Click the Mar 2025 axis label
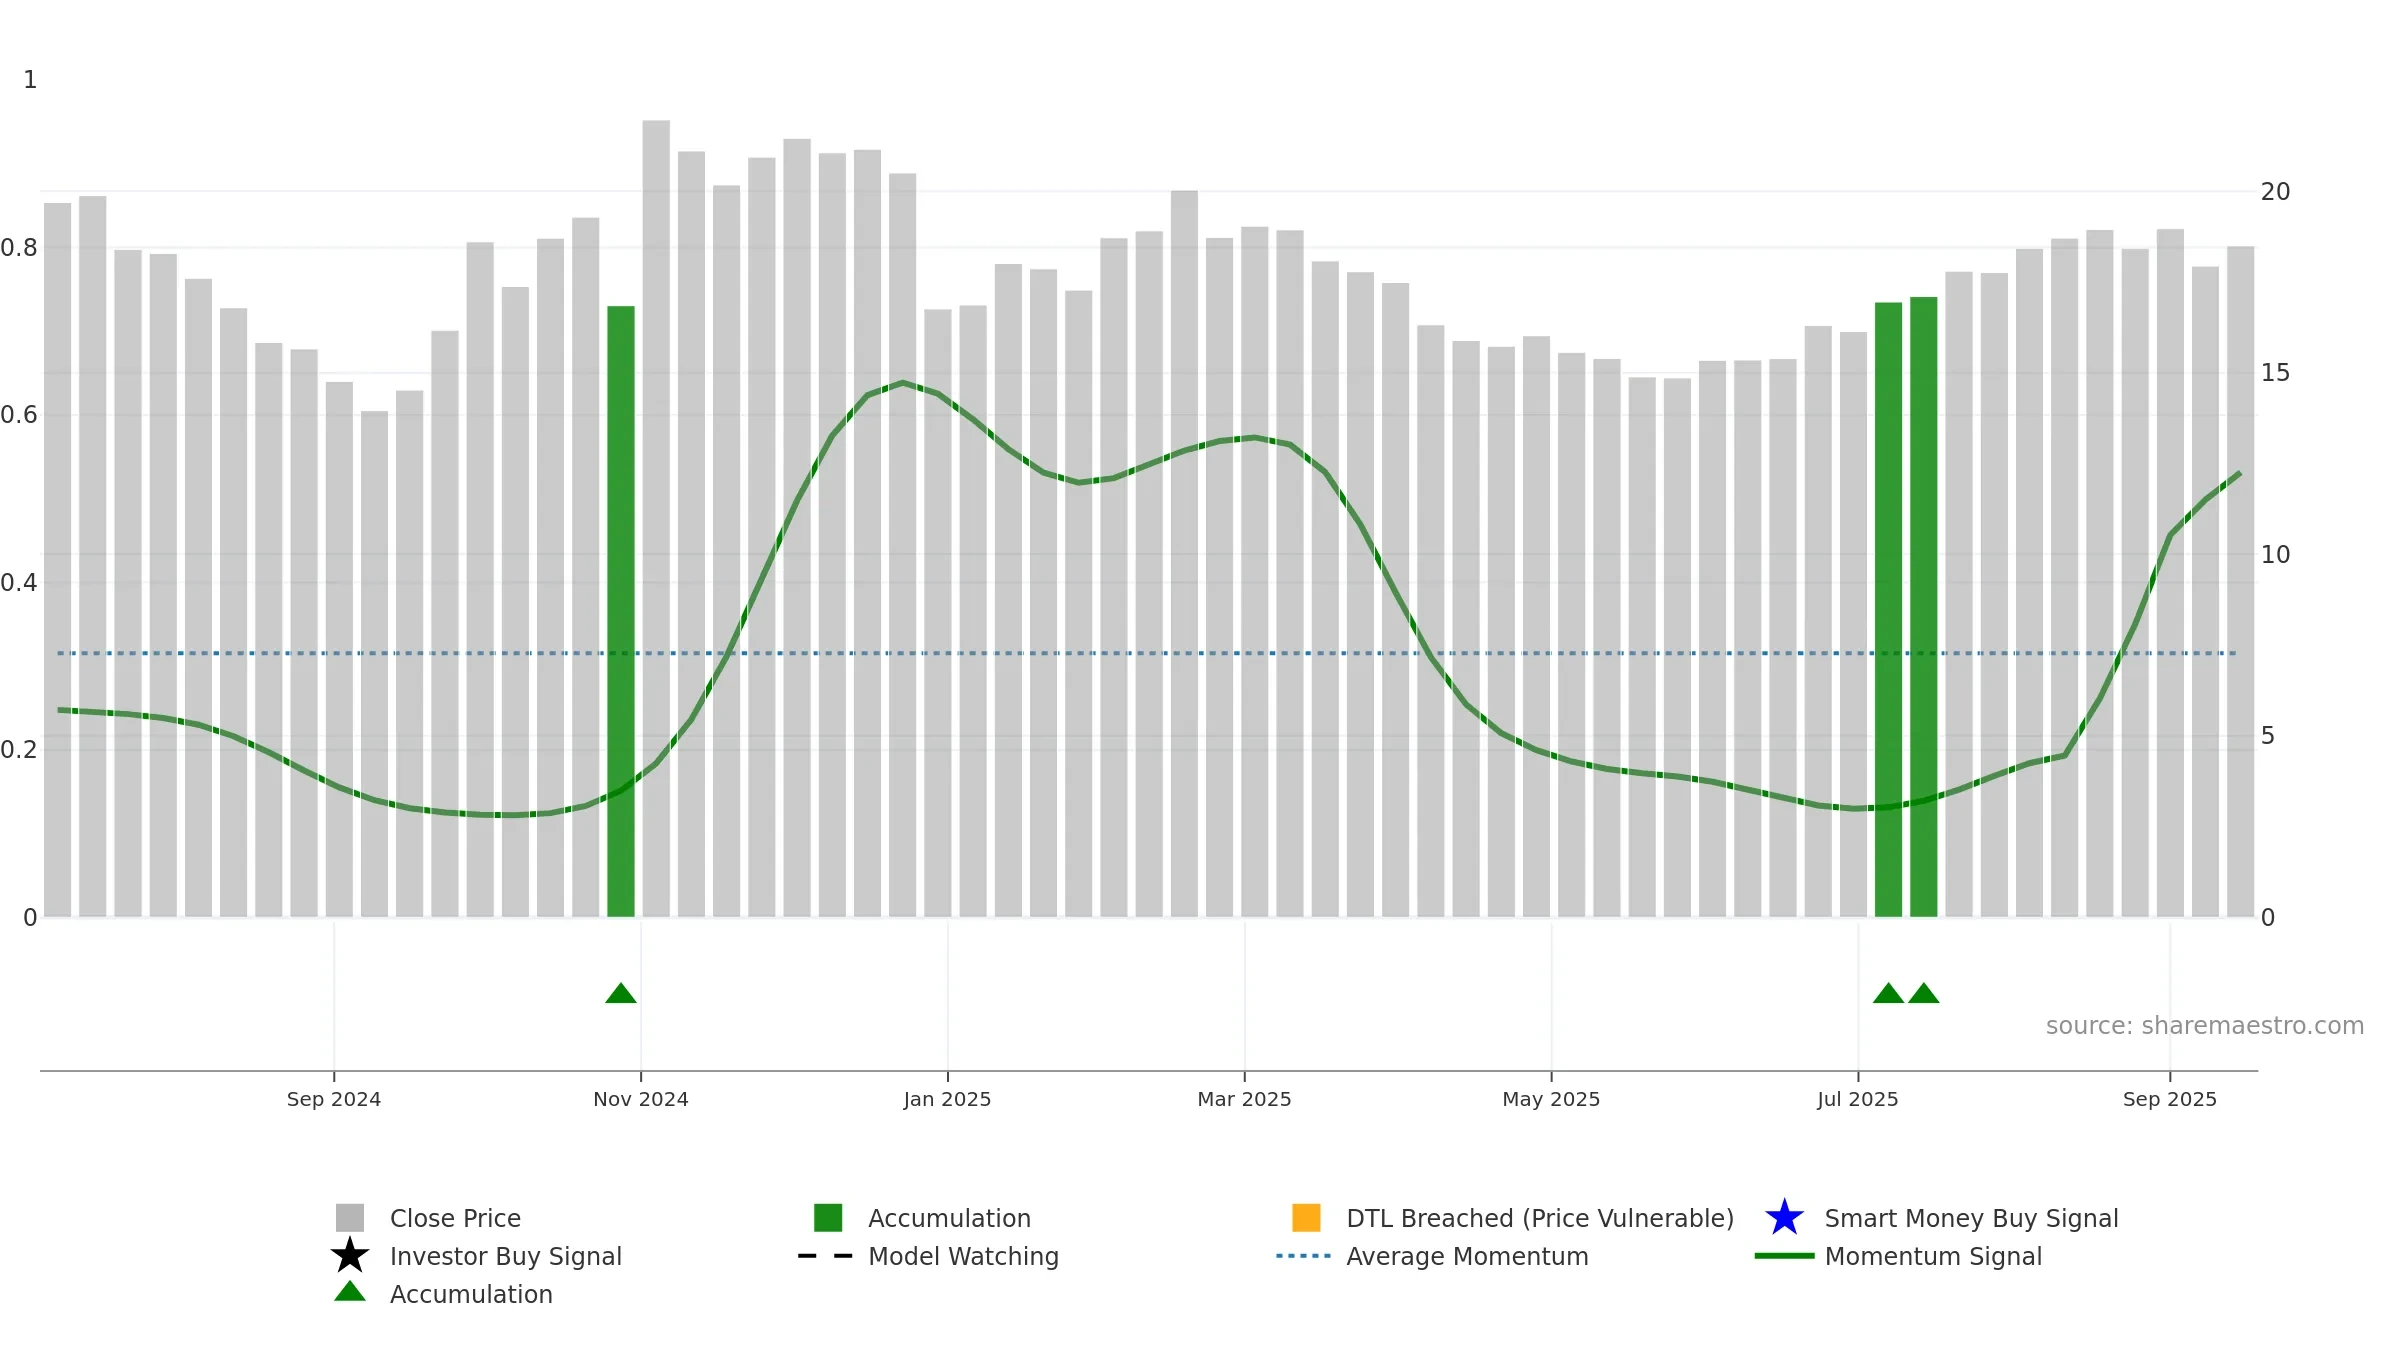 (x=1244, y=1099)
